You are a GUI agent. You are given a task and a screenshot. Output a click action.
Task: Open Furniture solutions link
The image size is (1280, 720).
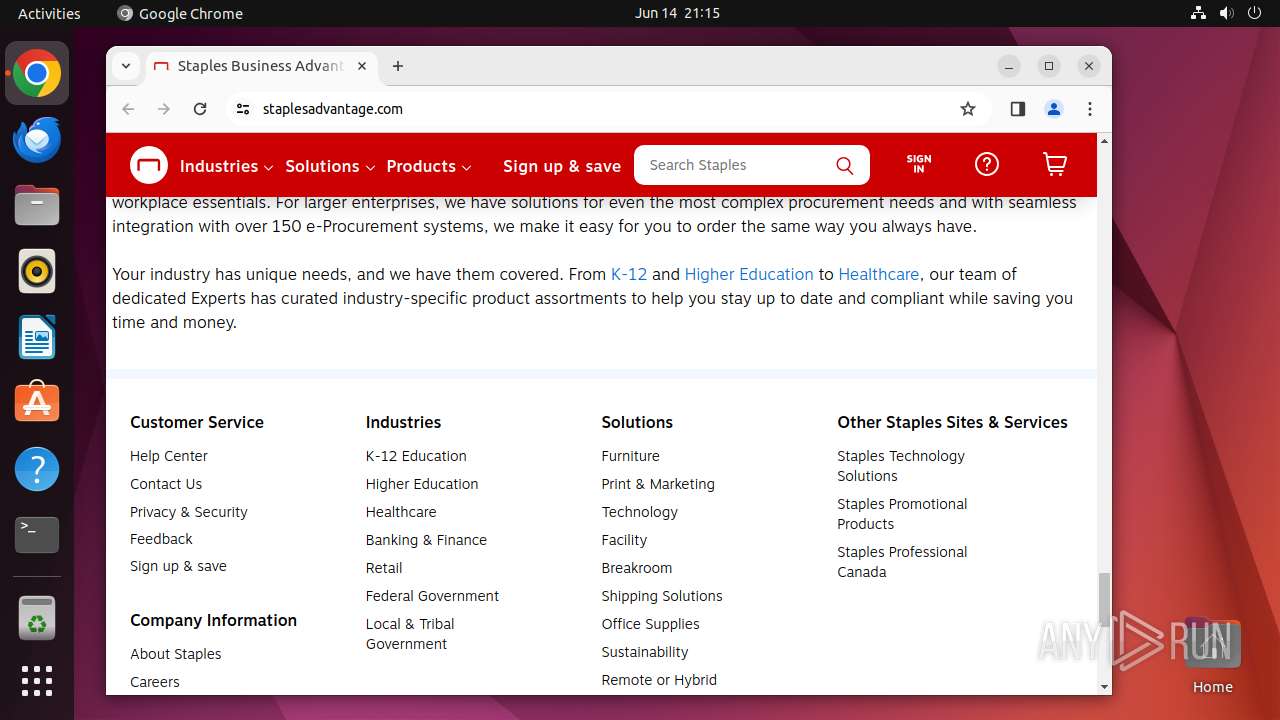point(631,456)
